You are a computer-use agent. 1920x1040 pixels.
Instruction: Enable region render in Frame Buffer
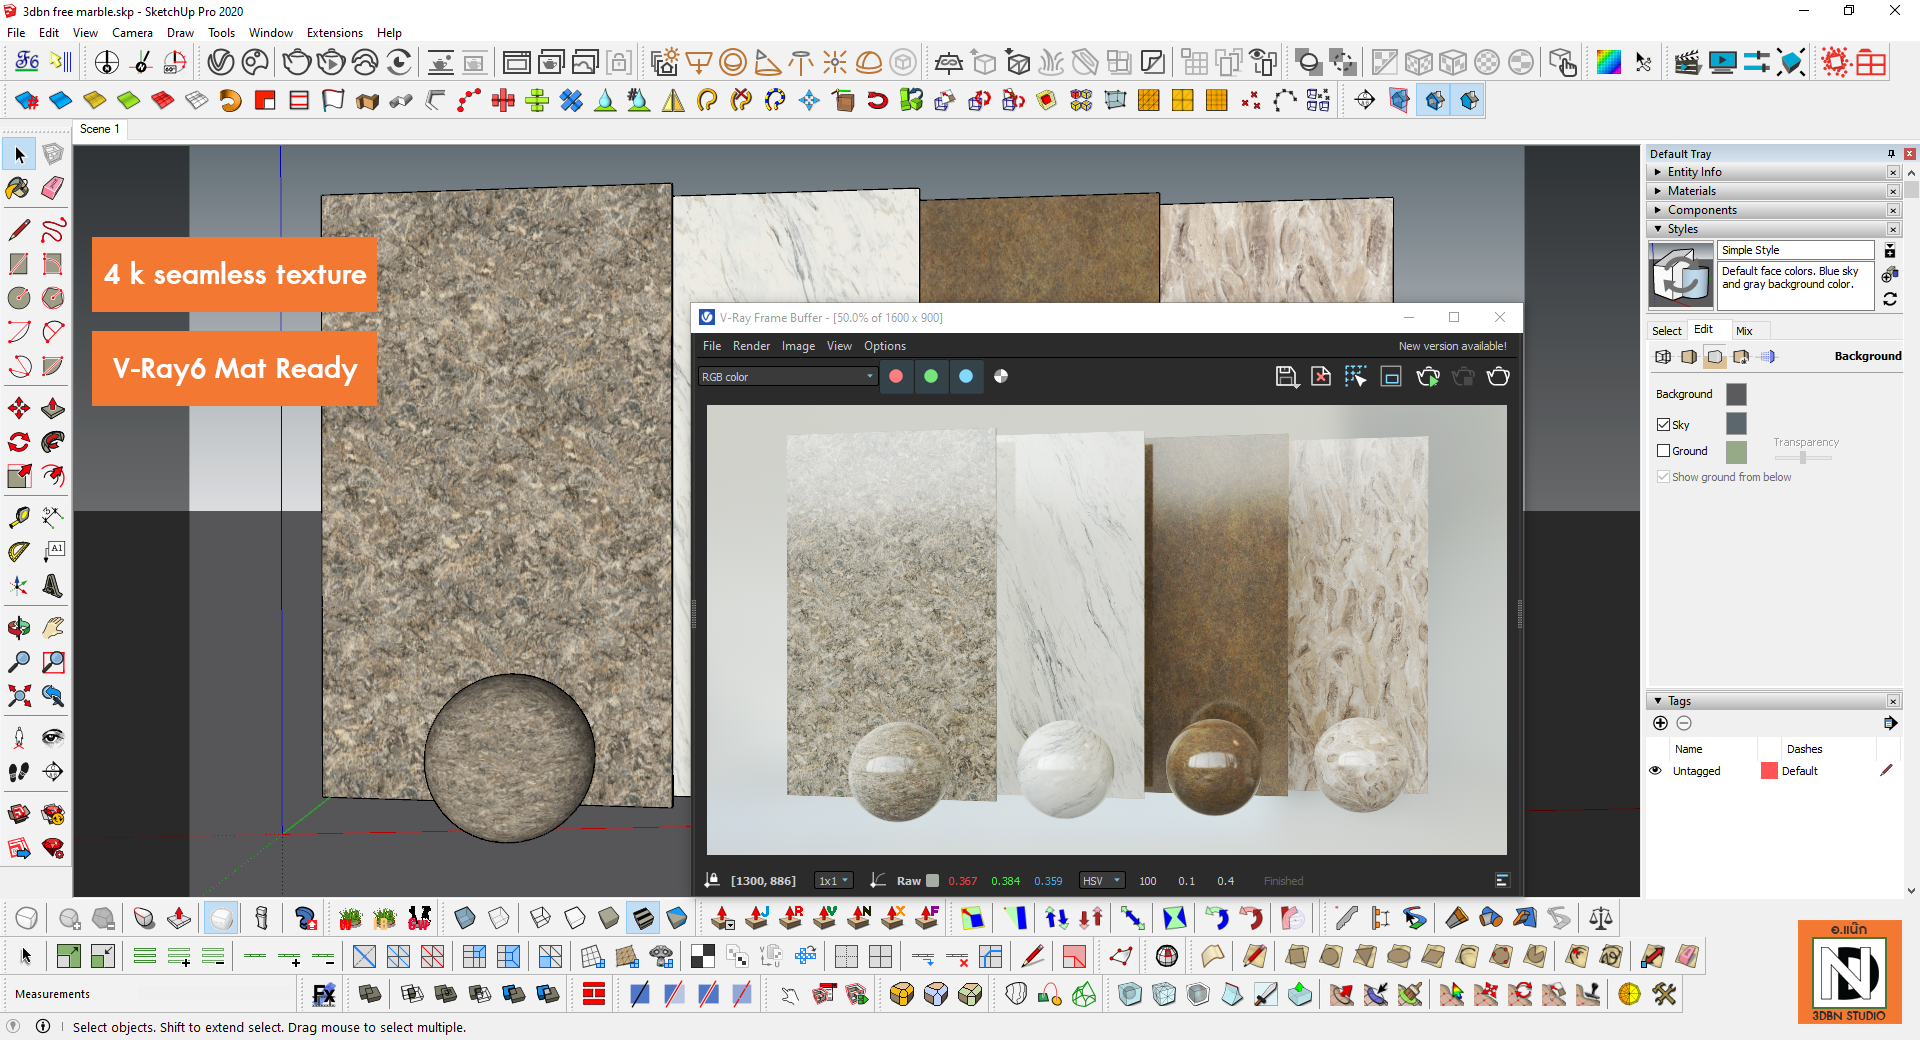(1391, 377)
